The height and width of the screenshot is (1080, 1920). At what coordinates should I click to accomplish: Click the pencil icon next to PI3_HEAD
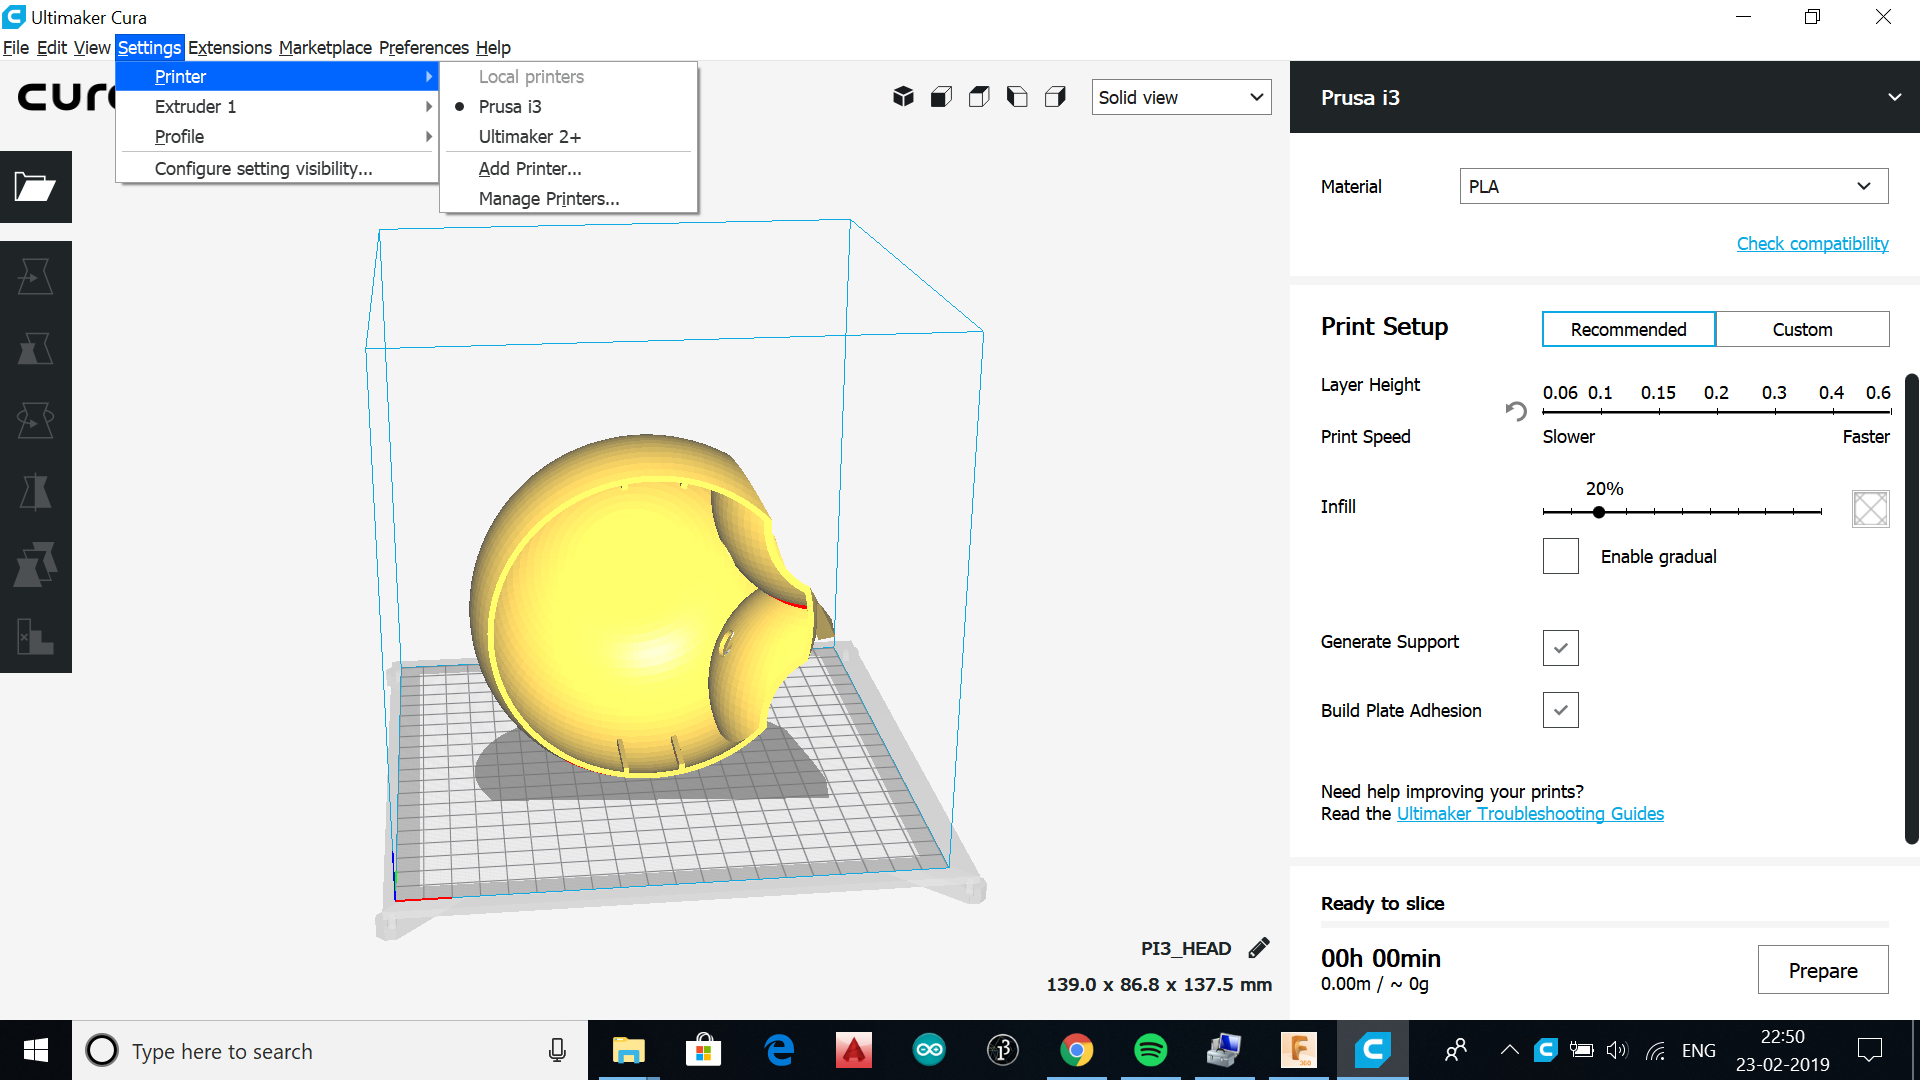coord(1259,948)
